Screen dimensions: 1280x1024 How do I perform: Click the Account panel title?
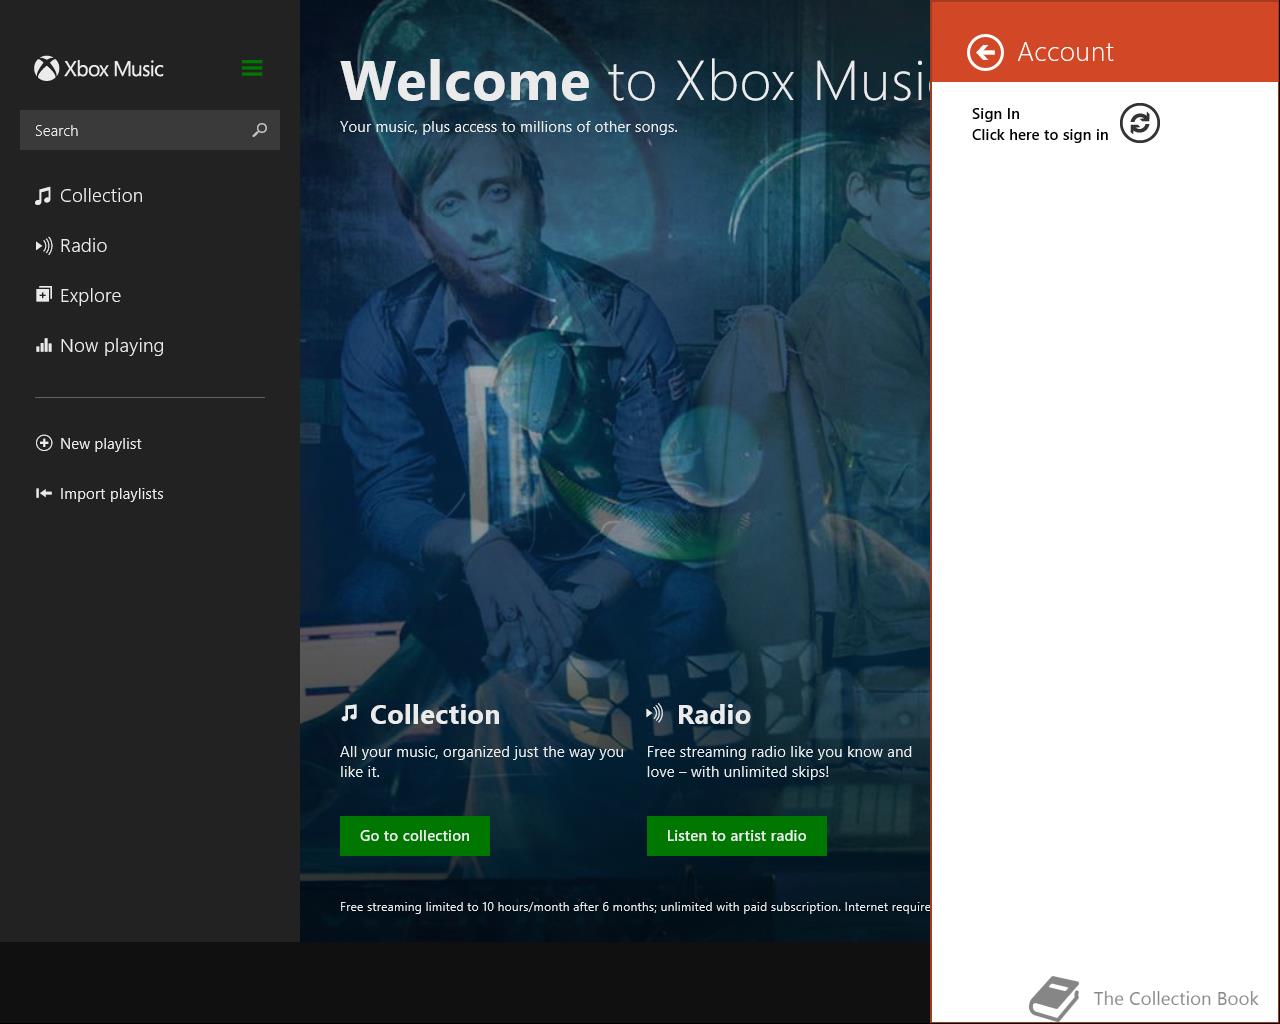pos(1066,52)
